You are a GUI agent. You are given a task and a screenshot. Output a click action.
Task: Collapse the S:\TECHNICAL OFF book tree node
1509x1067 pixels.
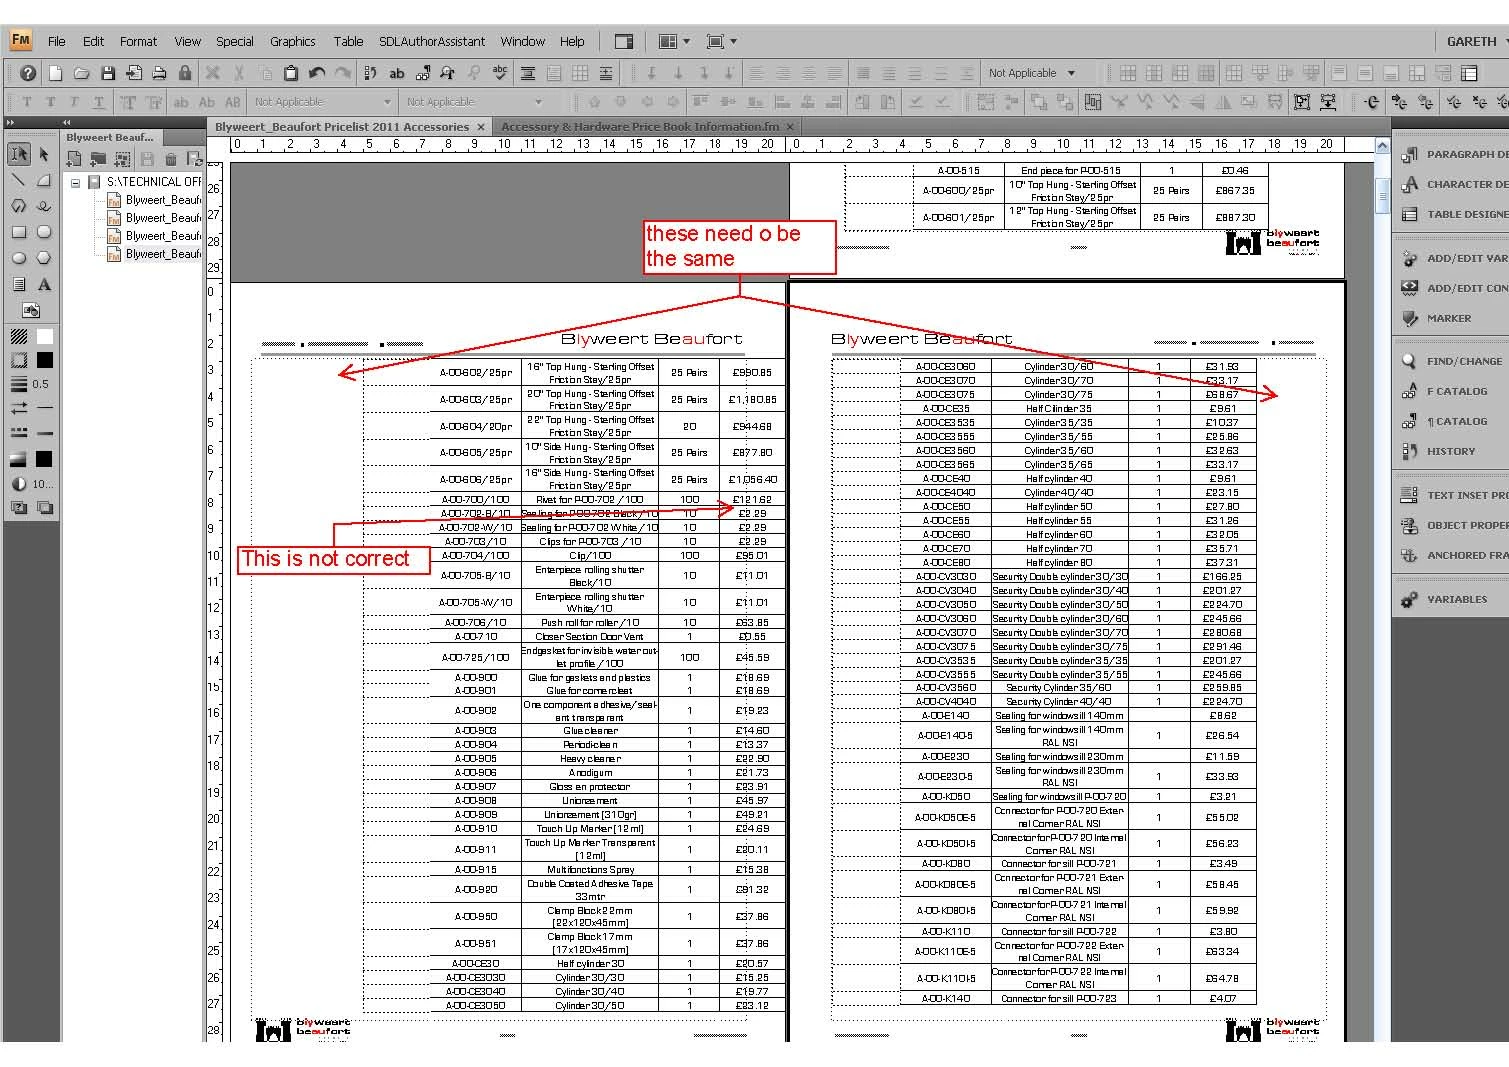[x=75, y=182]
